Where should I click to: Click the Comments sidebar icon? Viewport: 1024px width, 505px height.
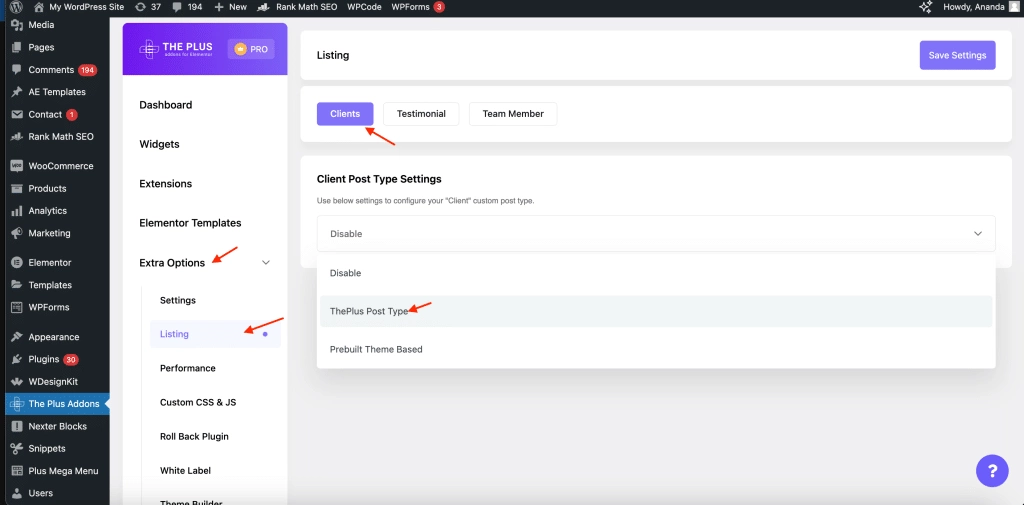pyautogui.click(x=17, y=69)
